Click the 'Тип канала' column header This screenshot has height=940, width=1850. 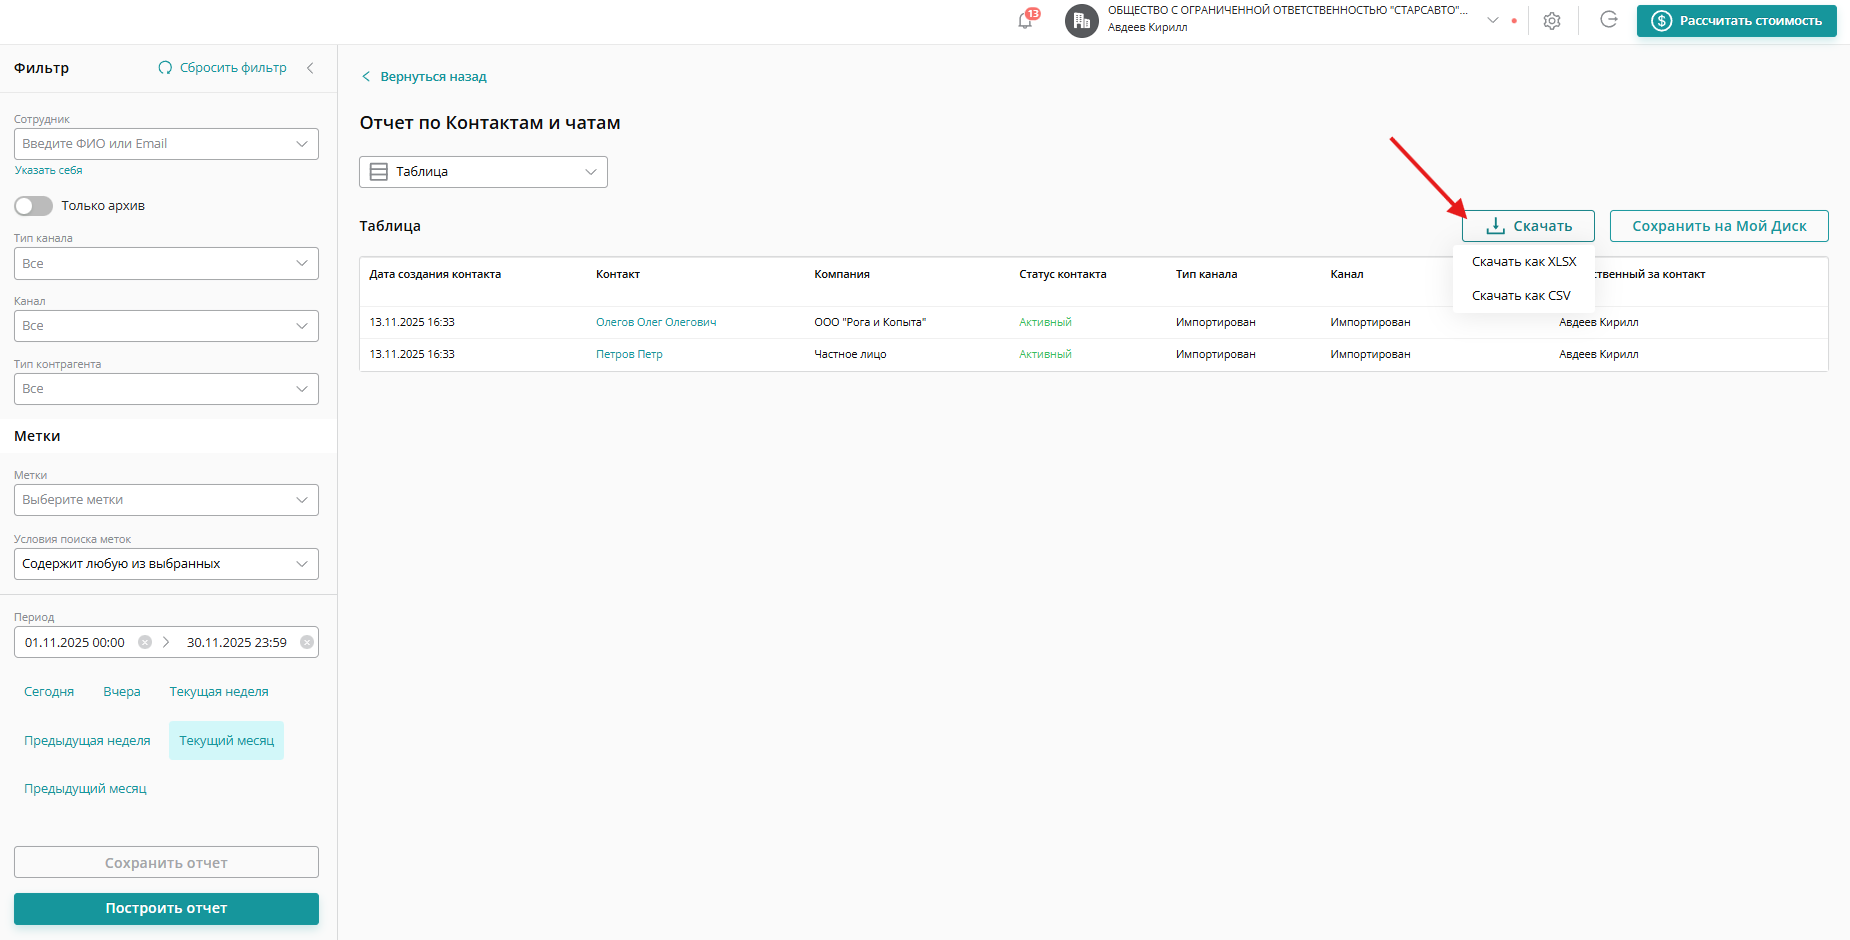tap(1207, 275)
